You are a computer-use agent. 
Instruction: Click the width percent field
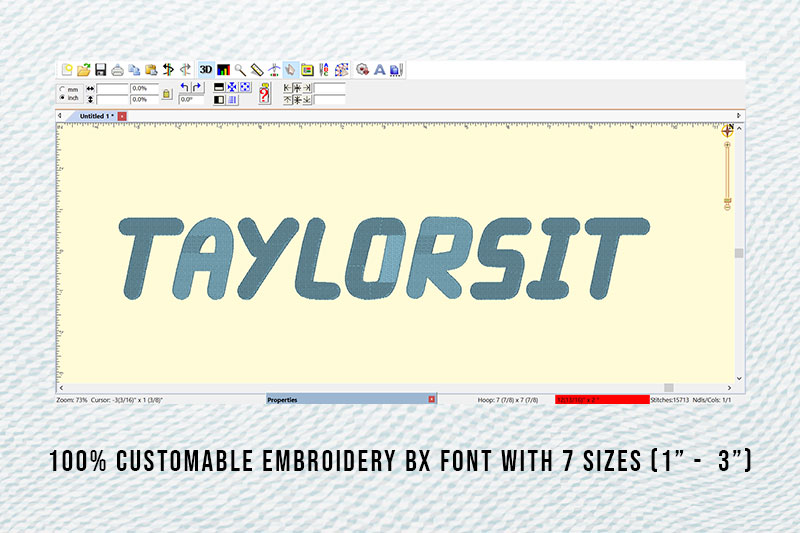[x=144, y=89]
